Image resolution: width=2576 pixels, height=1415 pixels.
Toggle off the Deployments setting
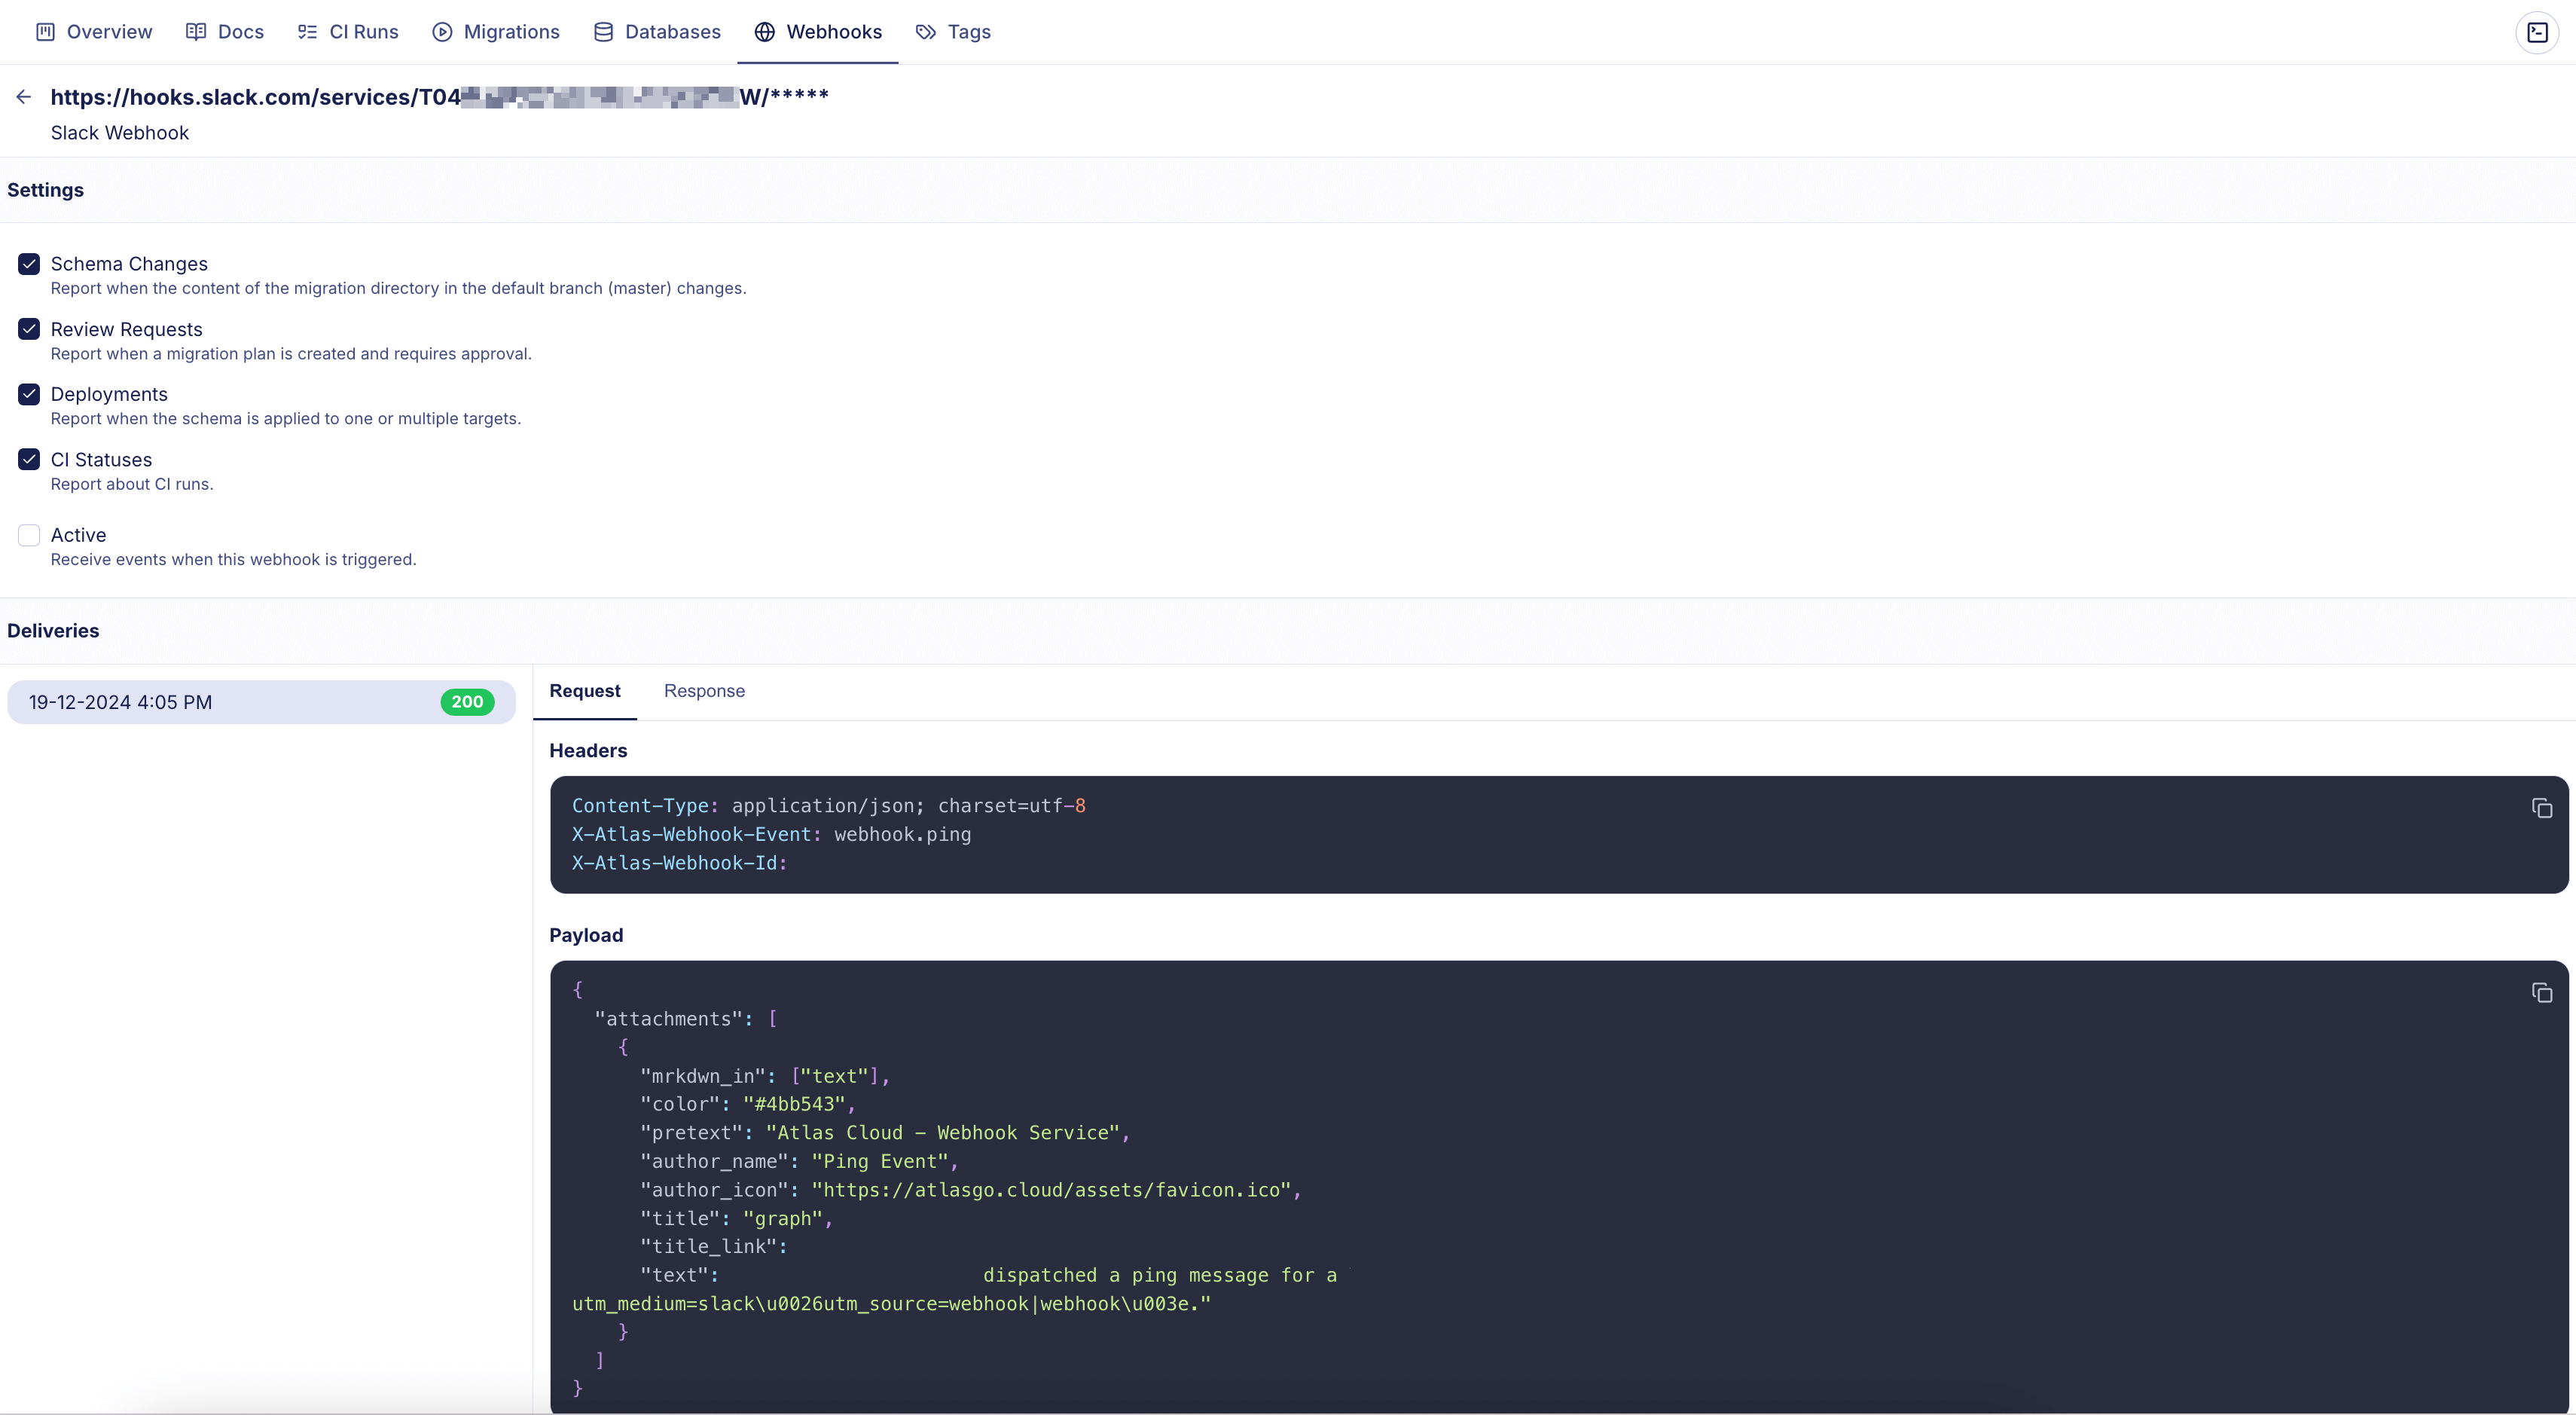point(29,394)
